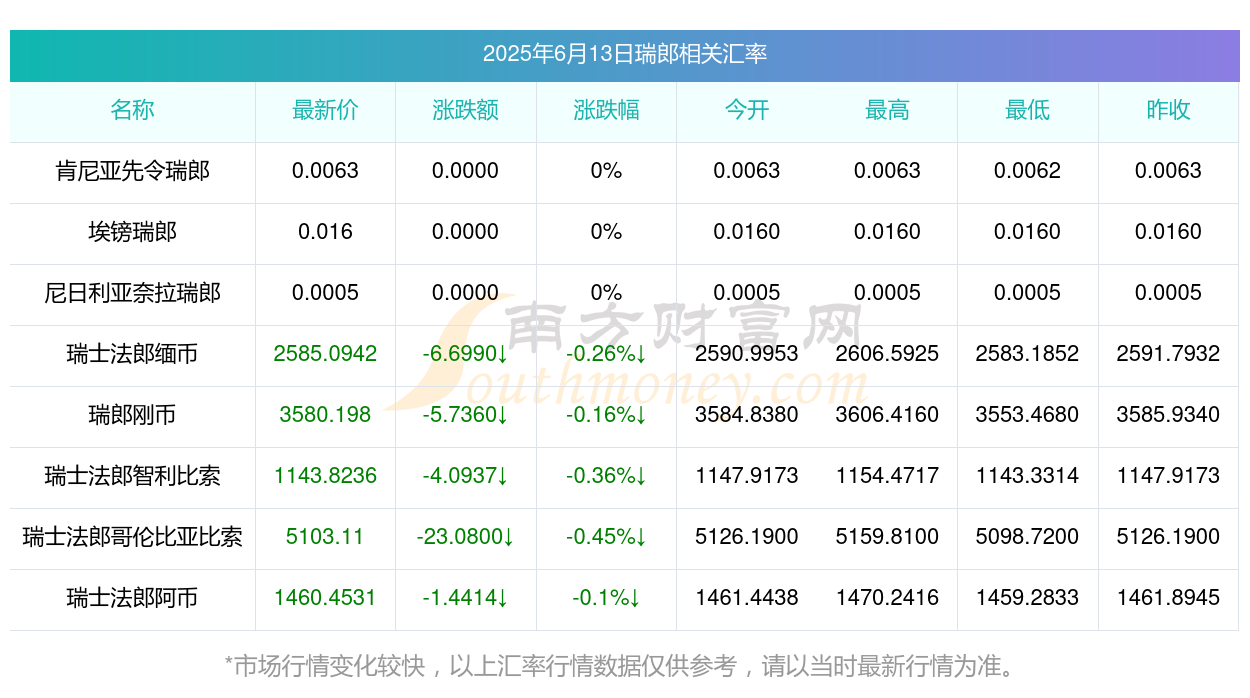Click opening value 1461.4438
This screenshot has width=1250, height=698.
(747, 598)
